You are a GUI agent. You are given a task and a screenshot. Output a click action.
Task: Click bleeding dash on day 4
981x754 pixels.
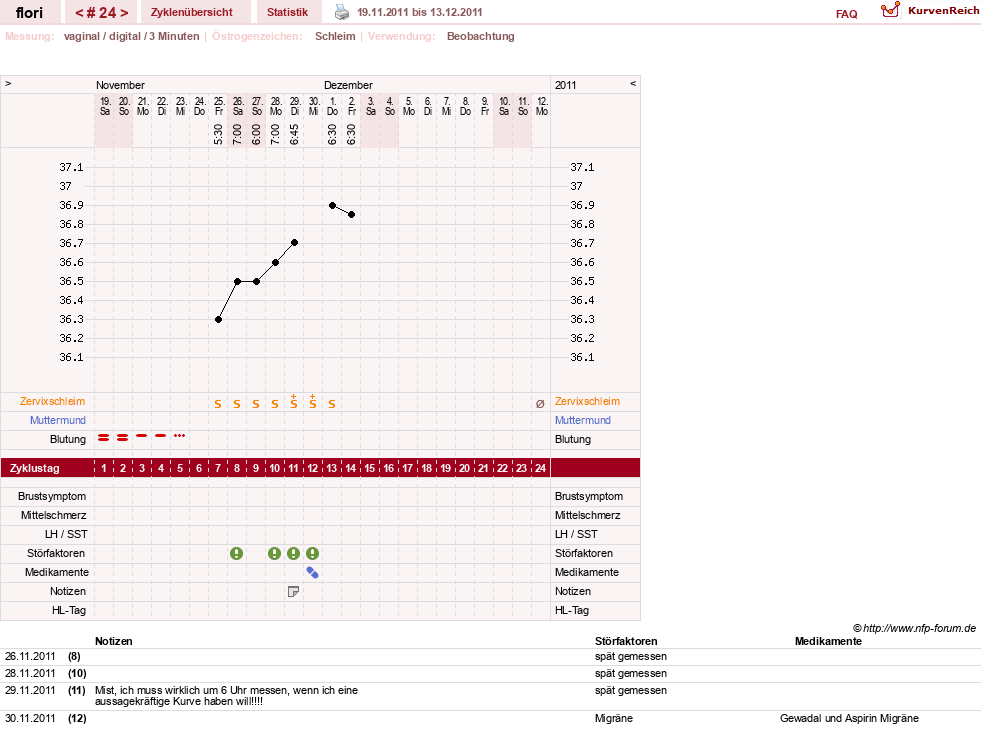(161, 435)
